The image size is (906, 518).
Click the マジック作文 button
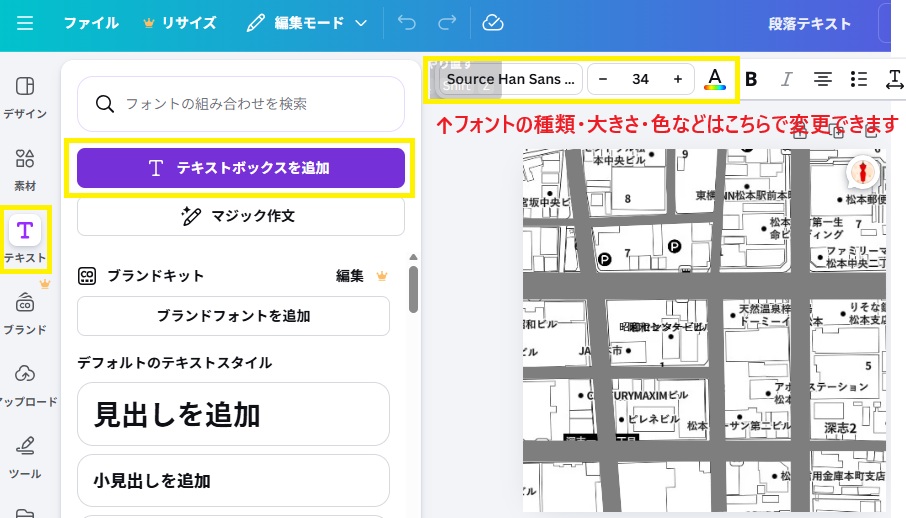[x=241, y=215]
